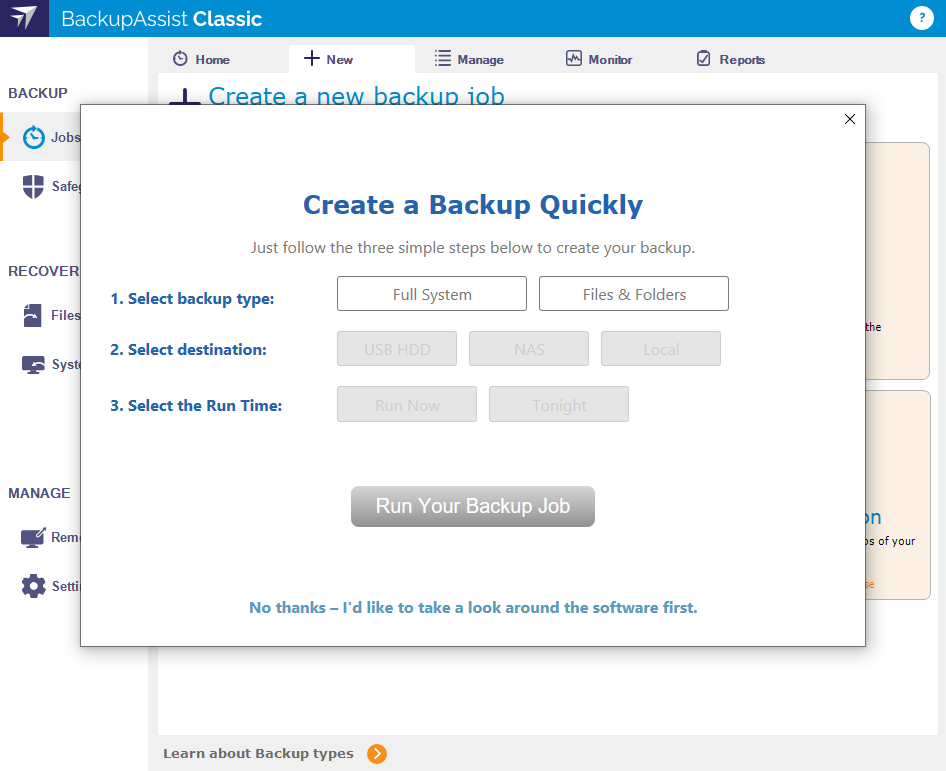Click the Jobs clock icon in sidebar
This screenshot has height=771, width=946.
click(34, 138)
